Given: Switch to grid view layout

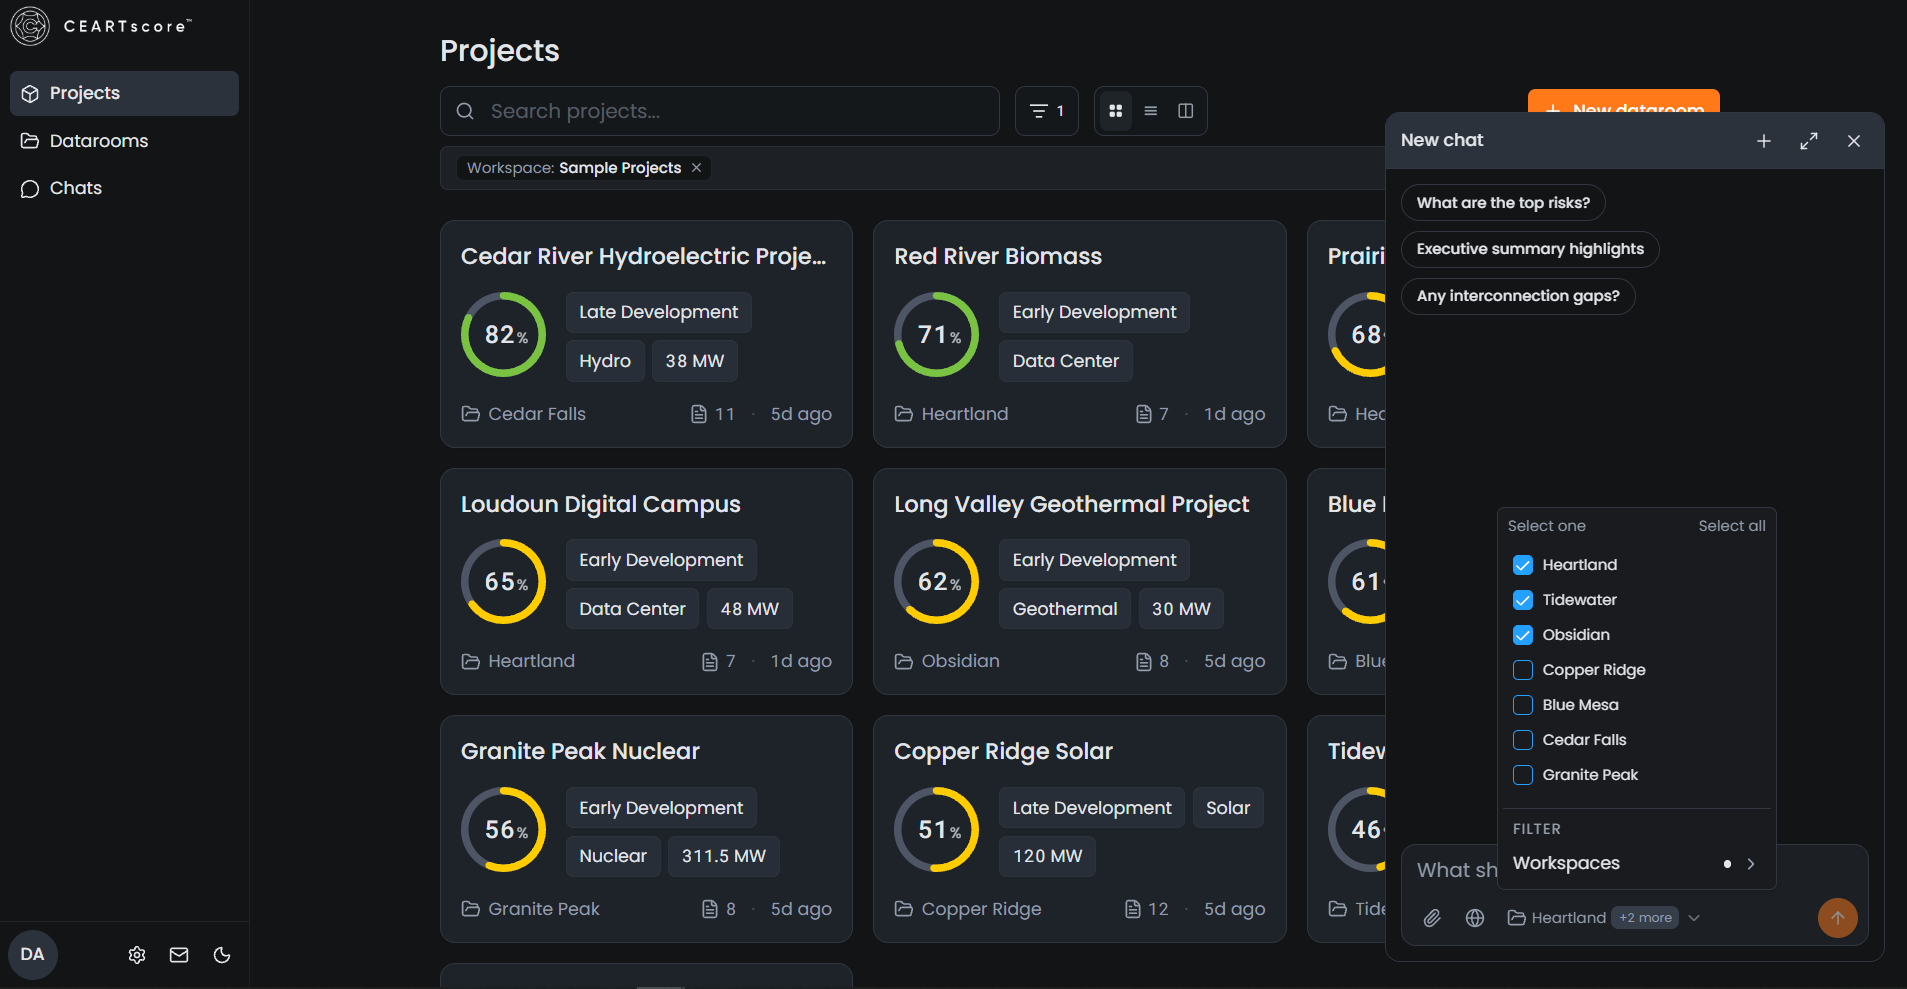Looking at the screenshot, I should pyautogui.click(x=1116, y=111).
